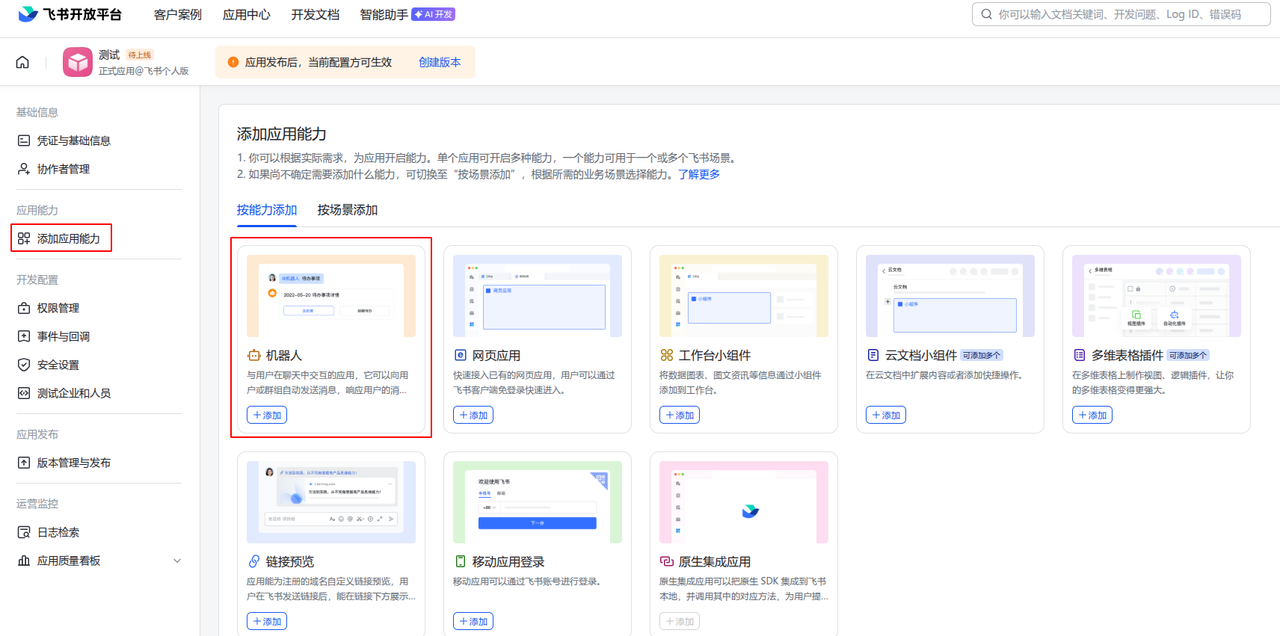Image resolution: width=1280 pixels, height=636 pixels.
Task: Click 添加 on the 机器人 capability card
Action: (266, 414)
